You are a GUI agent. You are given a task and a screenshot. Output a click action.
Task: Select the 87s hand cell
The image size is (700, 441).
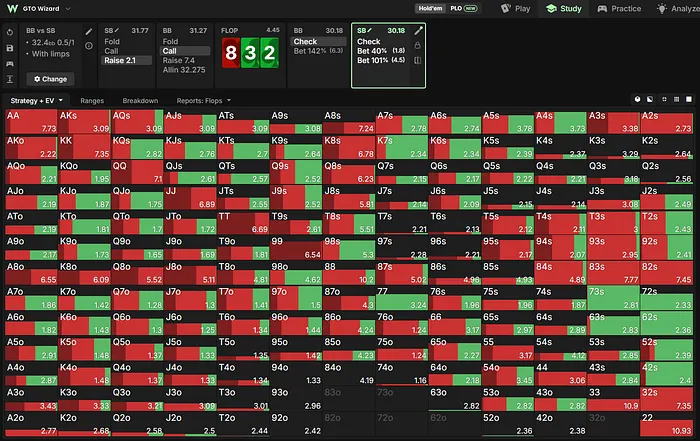point(402,273)
